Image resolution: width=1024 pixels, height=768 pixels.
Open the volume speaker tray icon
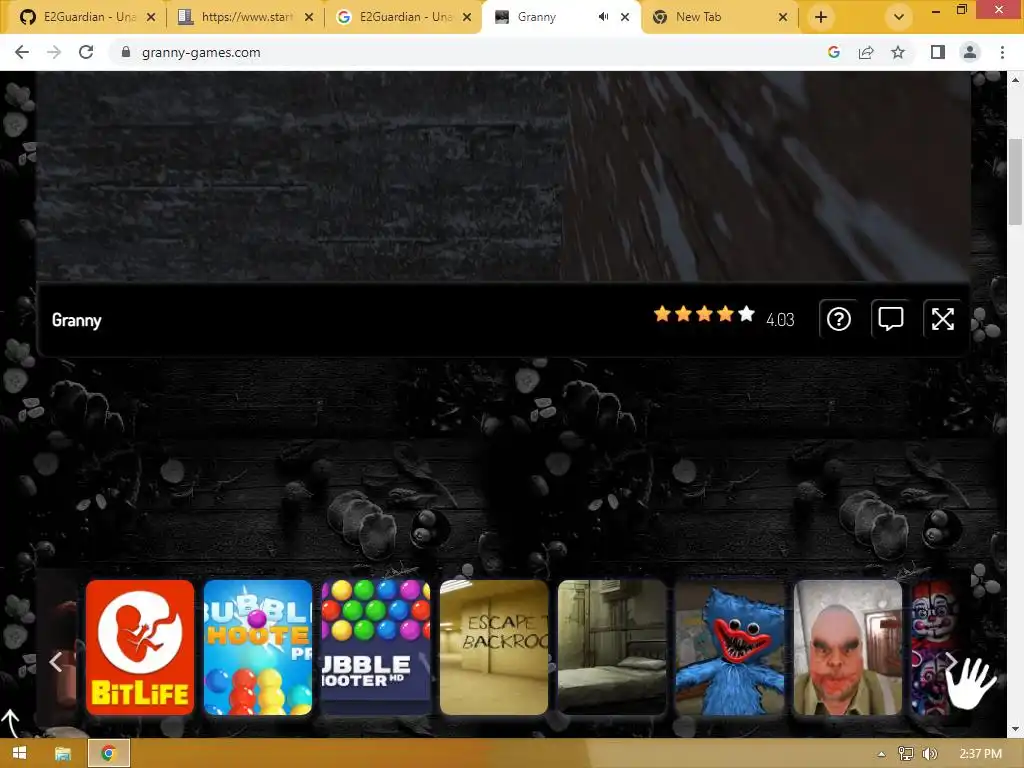pyautogui.click(x=930, y=754)
